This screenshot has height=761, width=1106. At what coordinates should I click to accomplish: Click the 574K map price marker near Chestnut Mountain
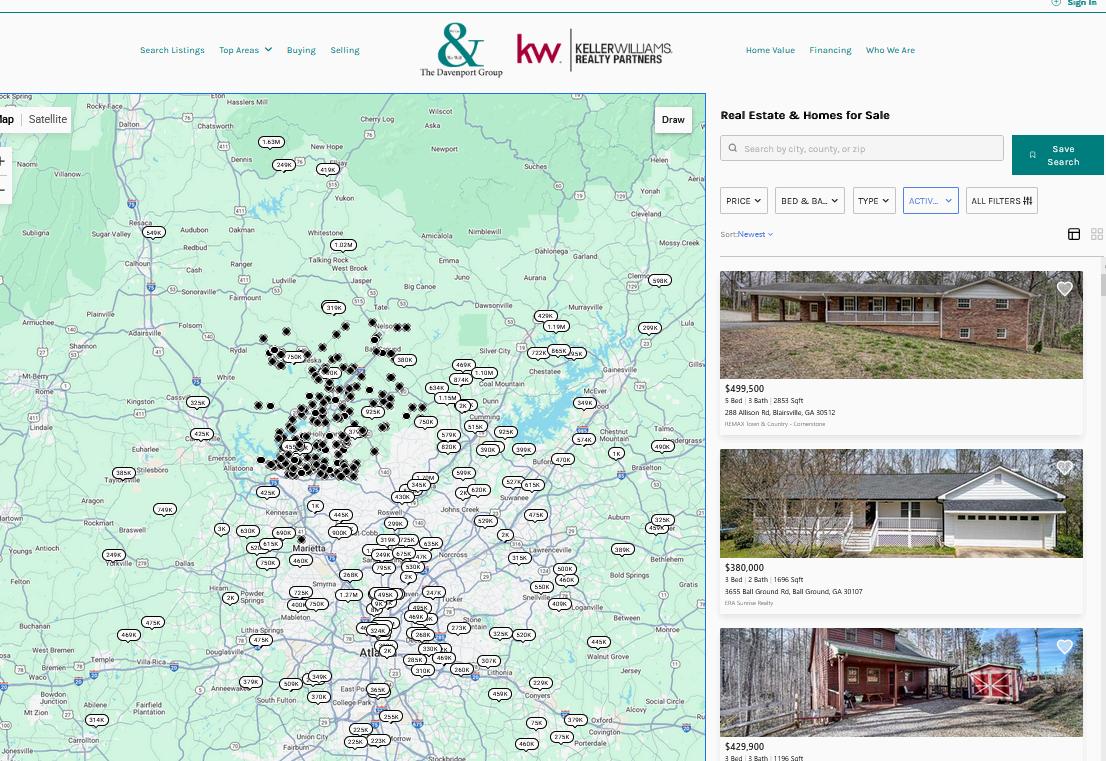click(584, 439)
